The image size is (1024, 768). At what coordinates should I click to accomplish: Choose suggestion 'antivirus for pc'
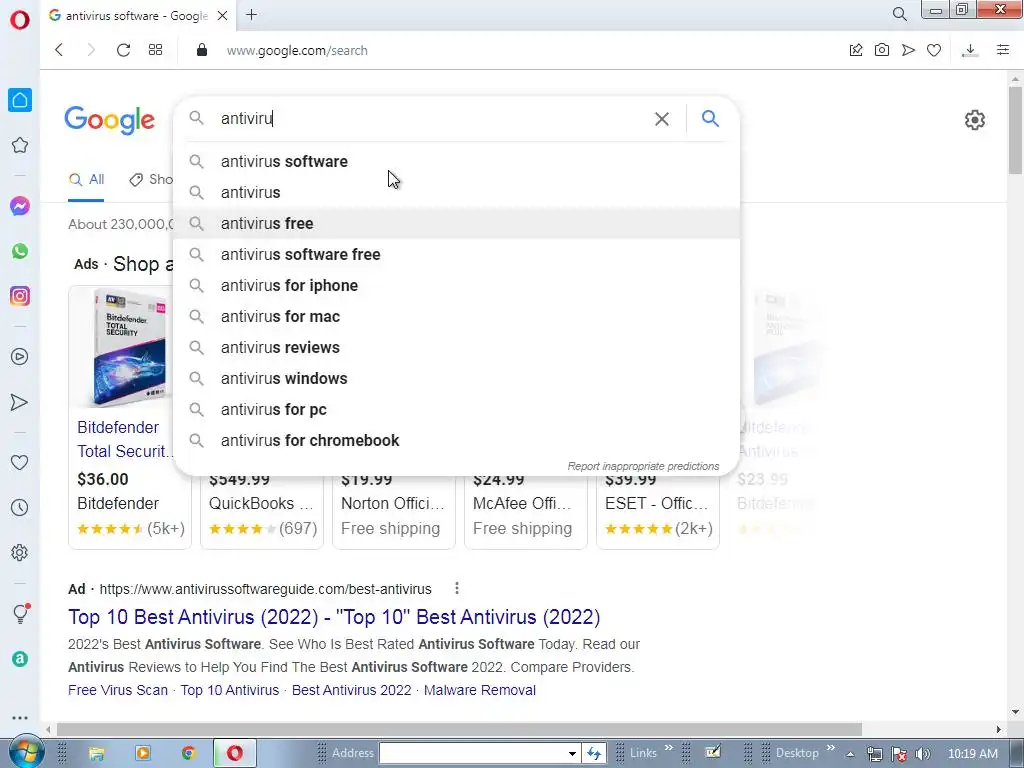point(456,409)
